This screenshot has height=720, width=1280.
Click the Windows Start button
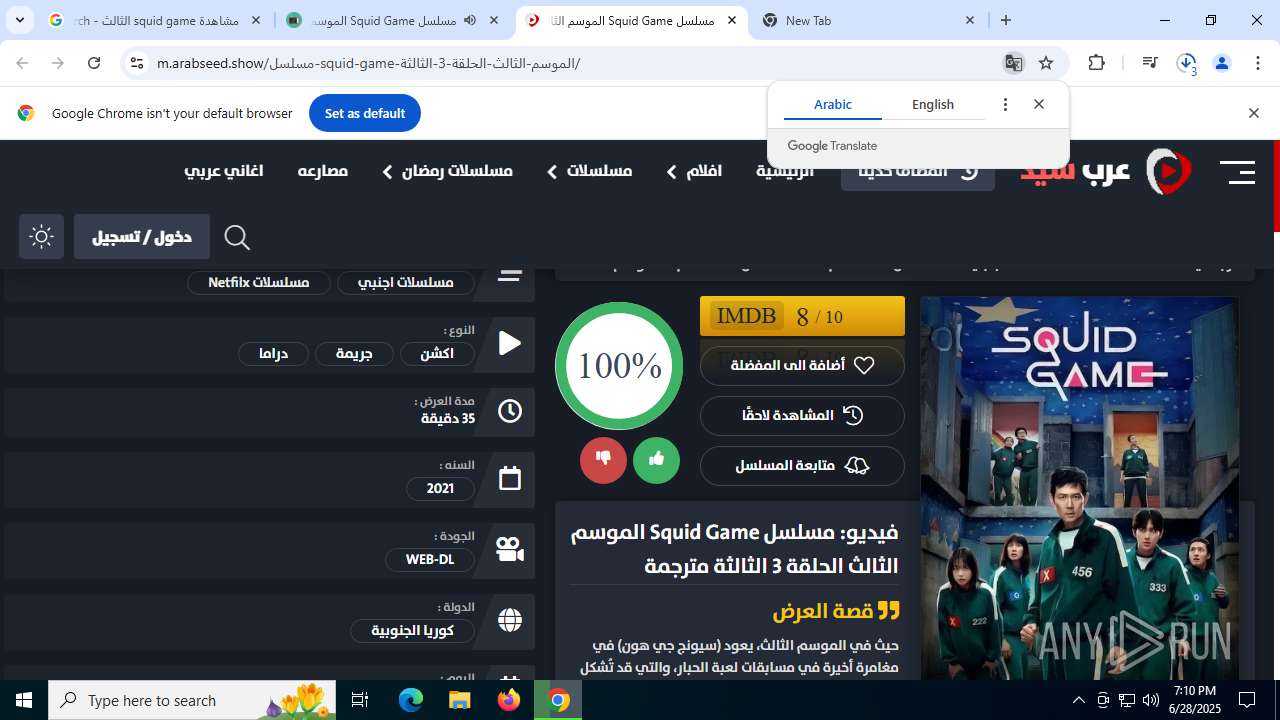click(x=24, y=700)
